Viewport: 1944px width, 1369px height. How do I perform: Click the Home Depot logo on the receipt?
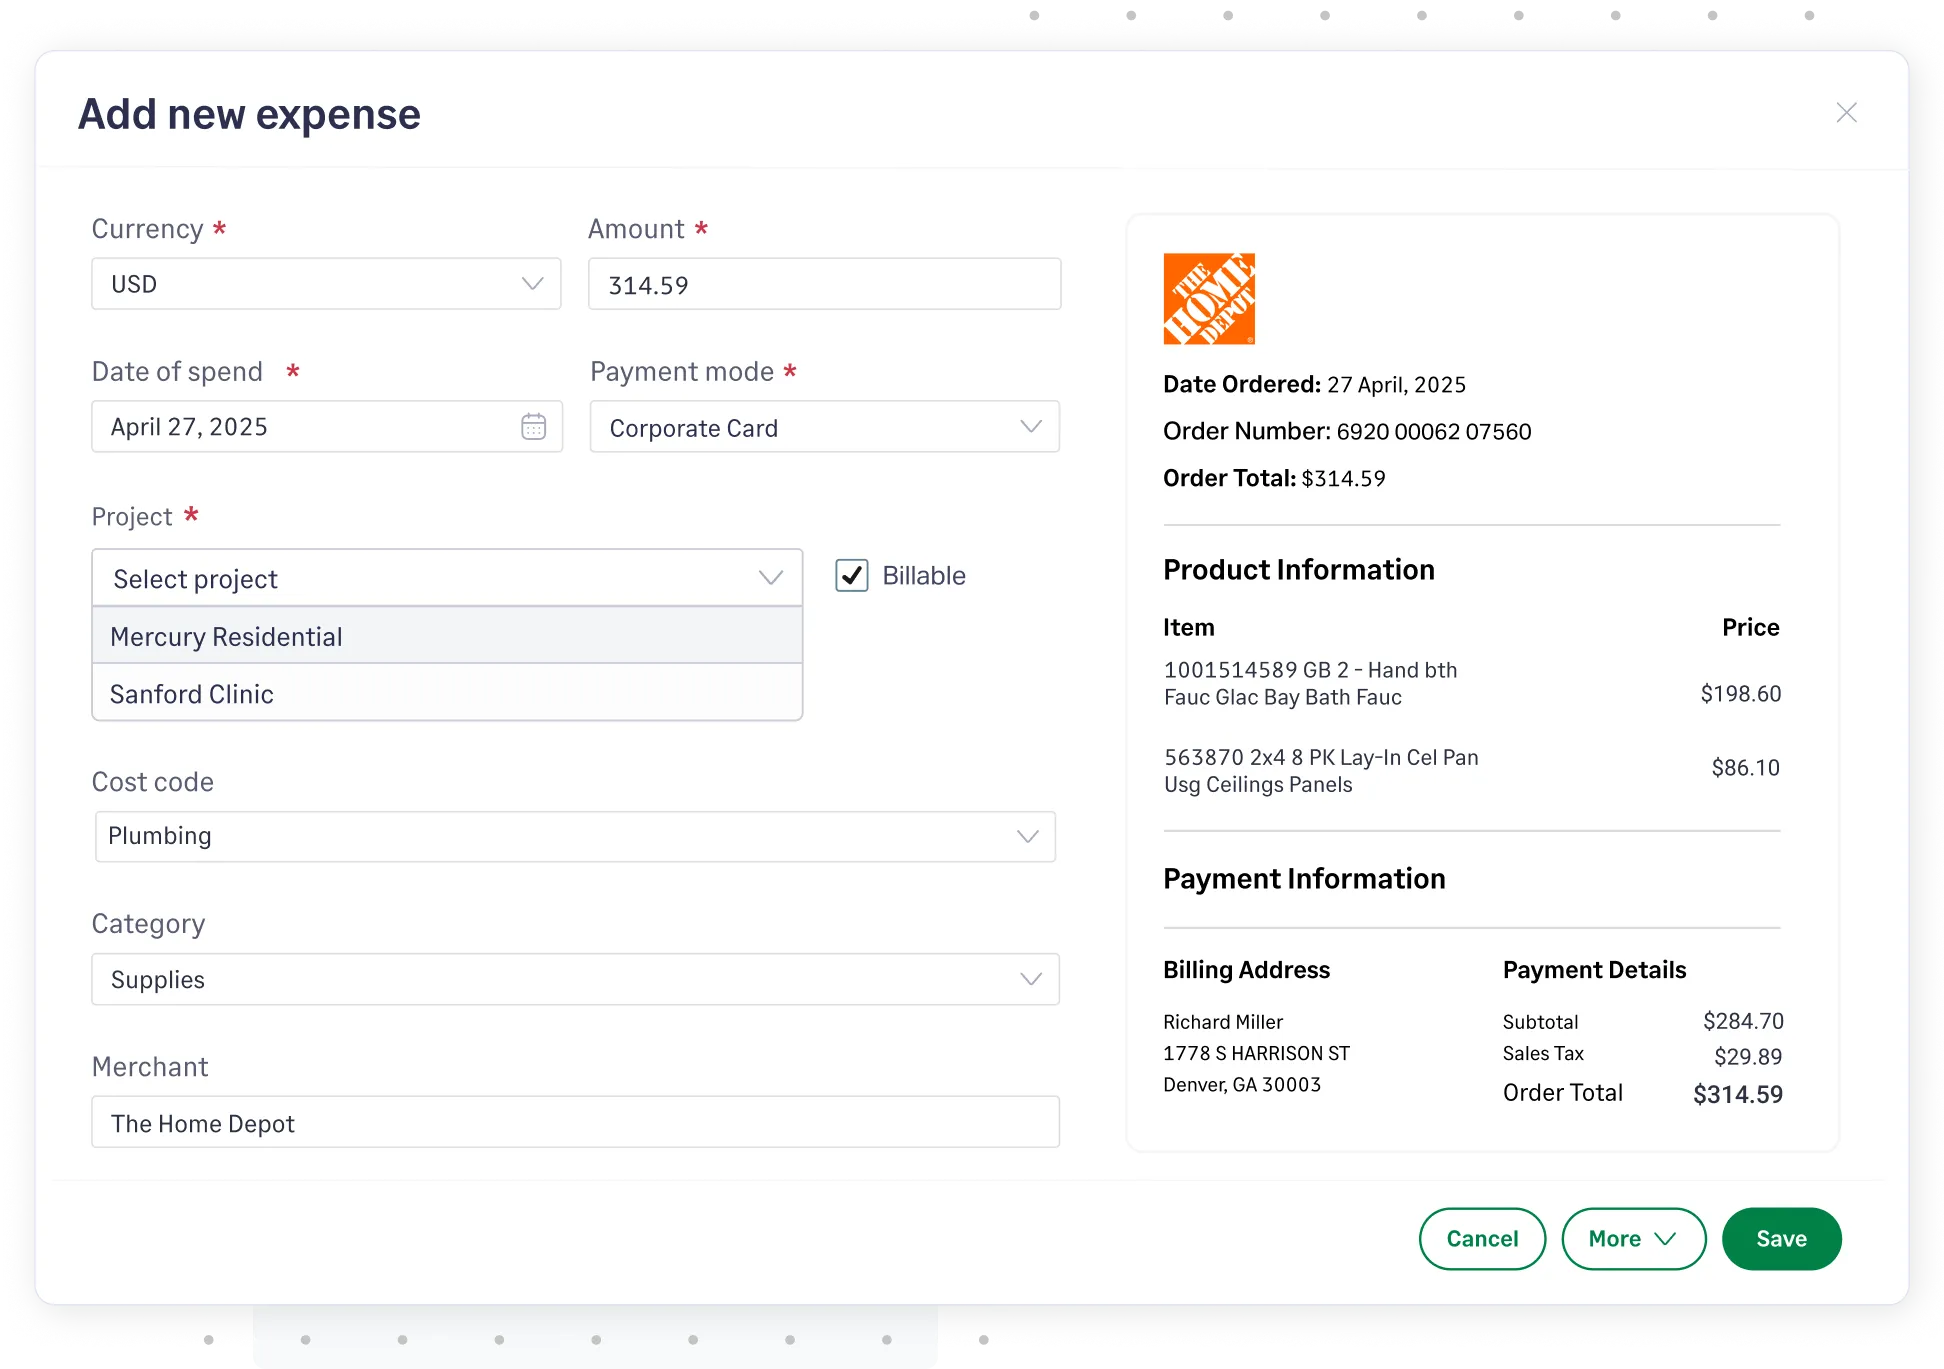click(x=1208, y=298)
